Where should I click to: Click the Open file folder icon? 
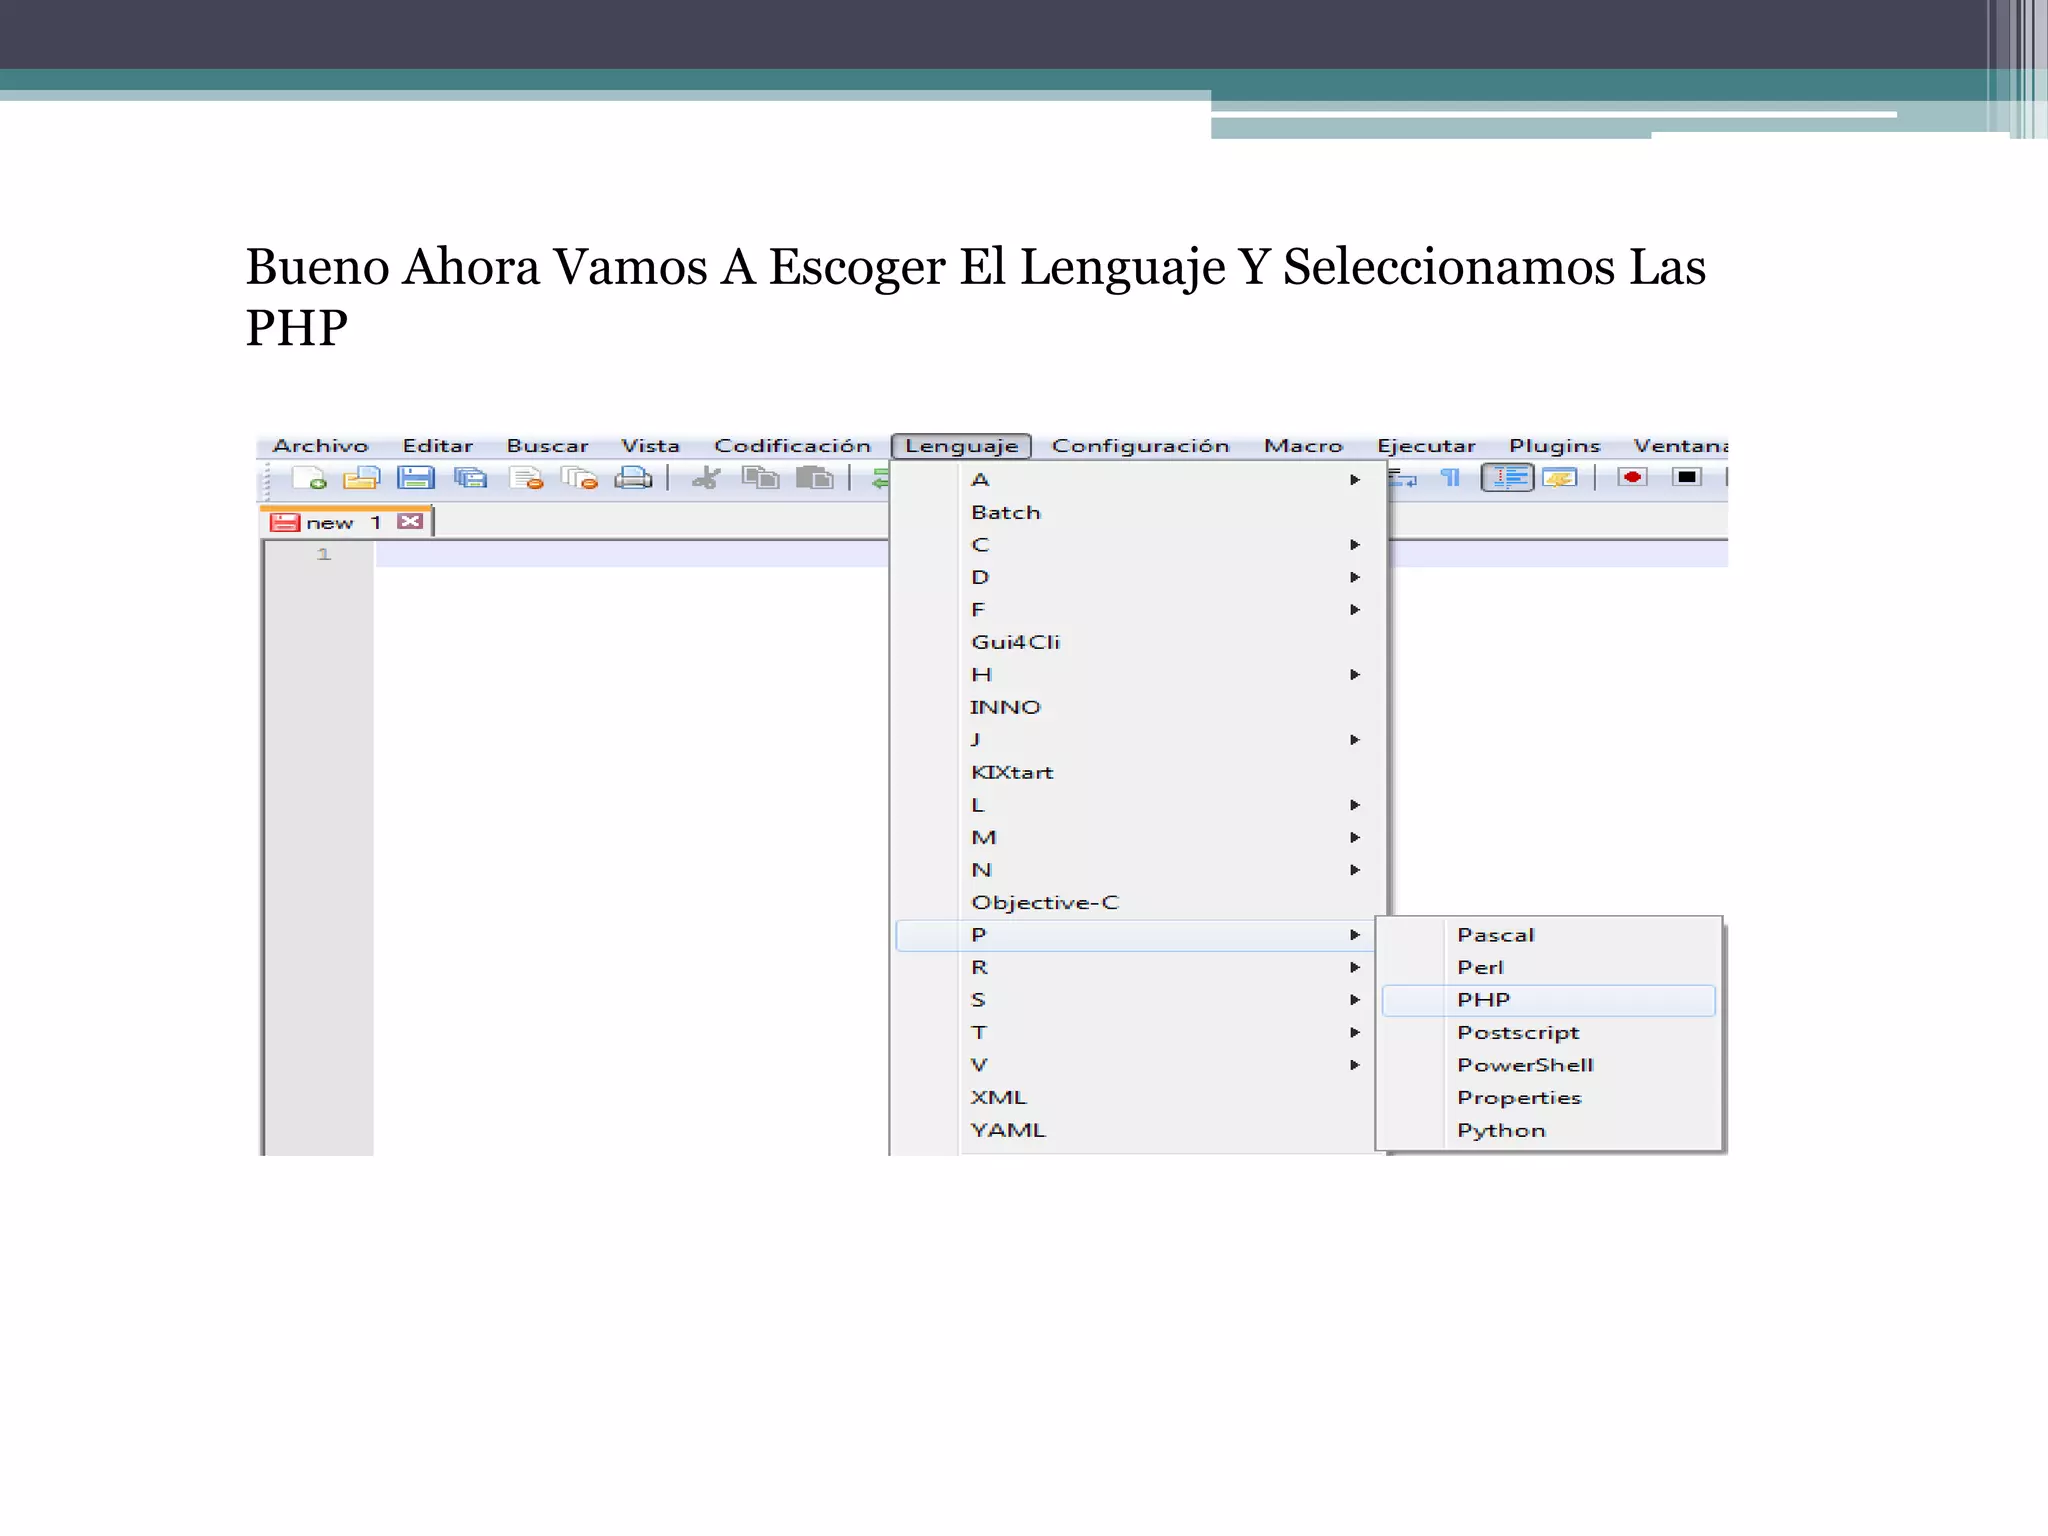click(362, 478)
